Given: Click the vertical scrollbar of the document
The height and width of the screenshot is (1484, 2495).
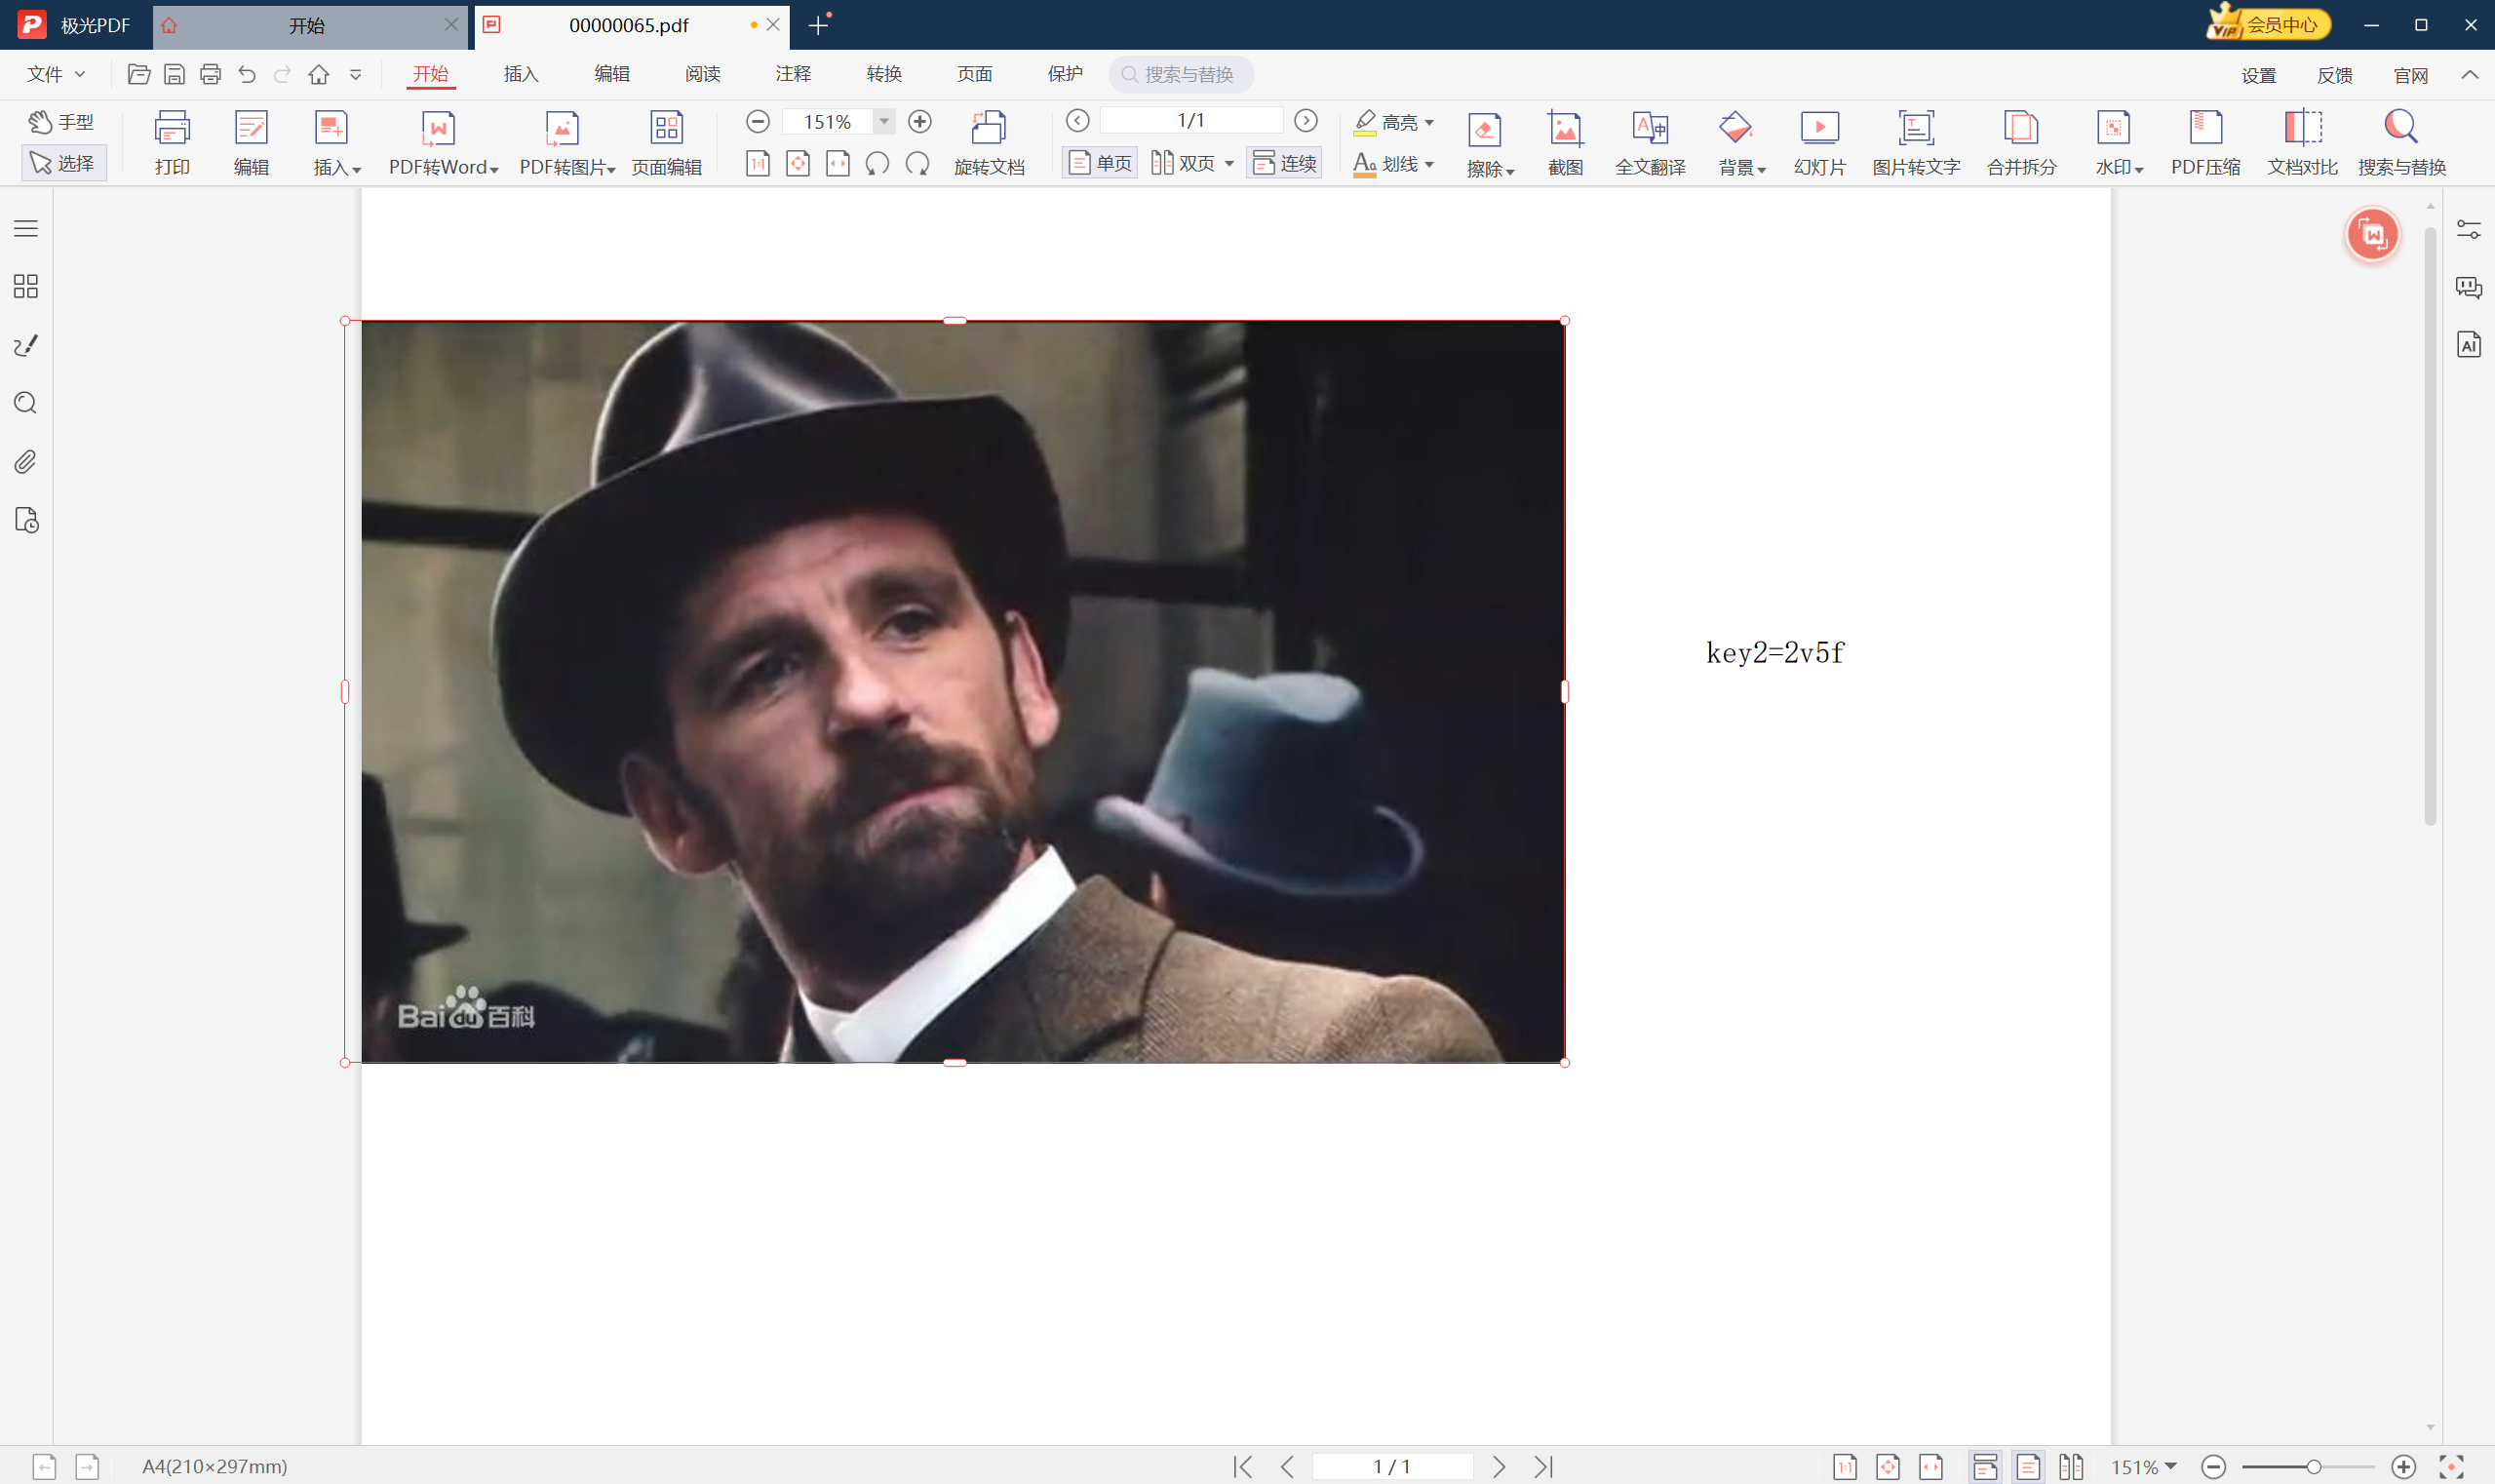Looking at the screenshot, I should (x=2430, y=525).
